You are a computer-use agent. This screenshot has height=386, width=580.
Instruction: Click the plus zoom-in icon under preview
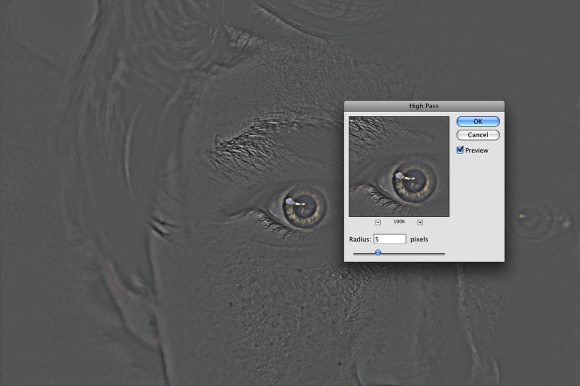click(x=420, y=222)
